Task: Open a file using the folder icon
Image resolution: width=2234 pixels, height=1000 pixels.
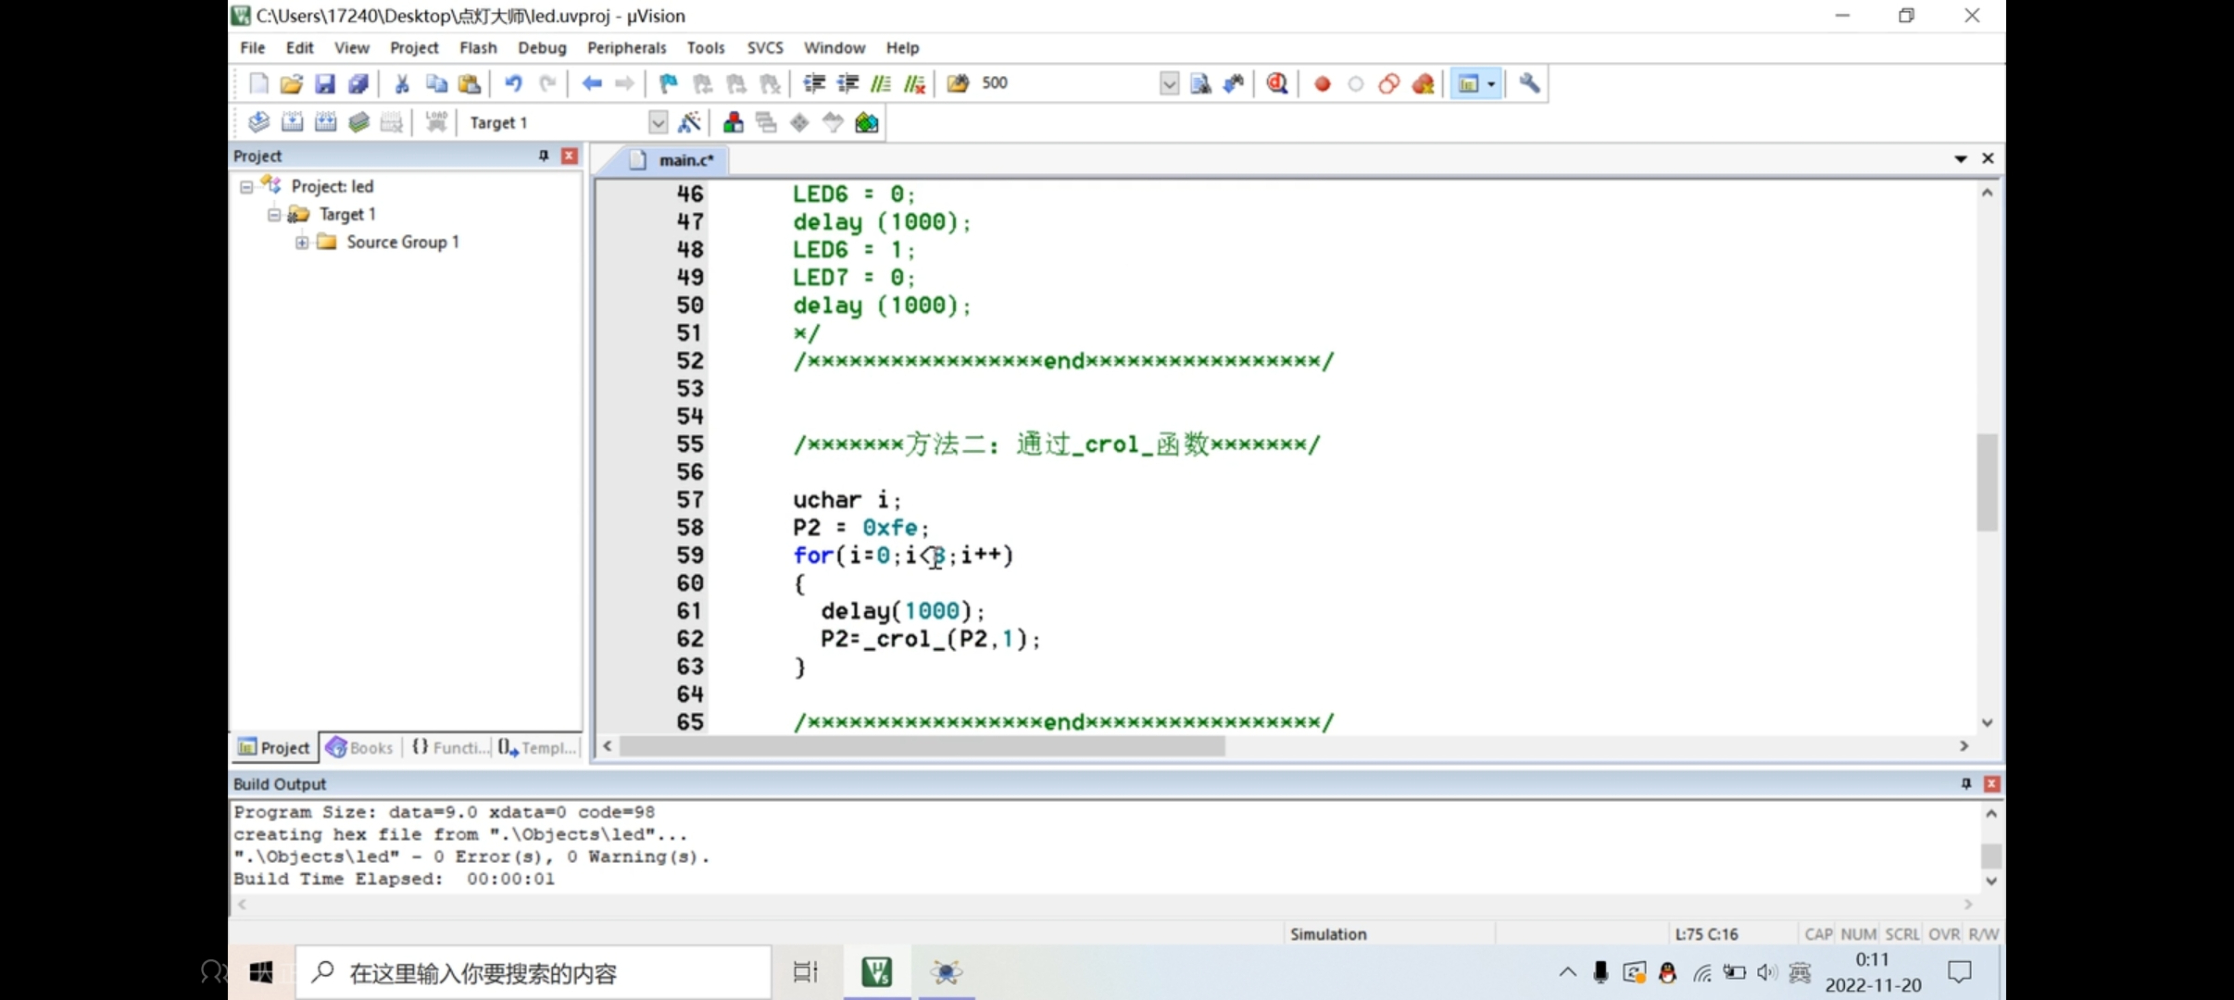Action: click(x=291, y=83)
